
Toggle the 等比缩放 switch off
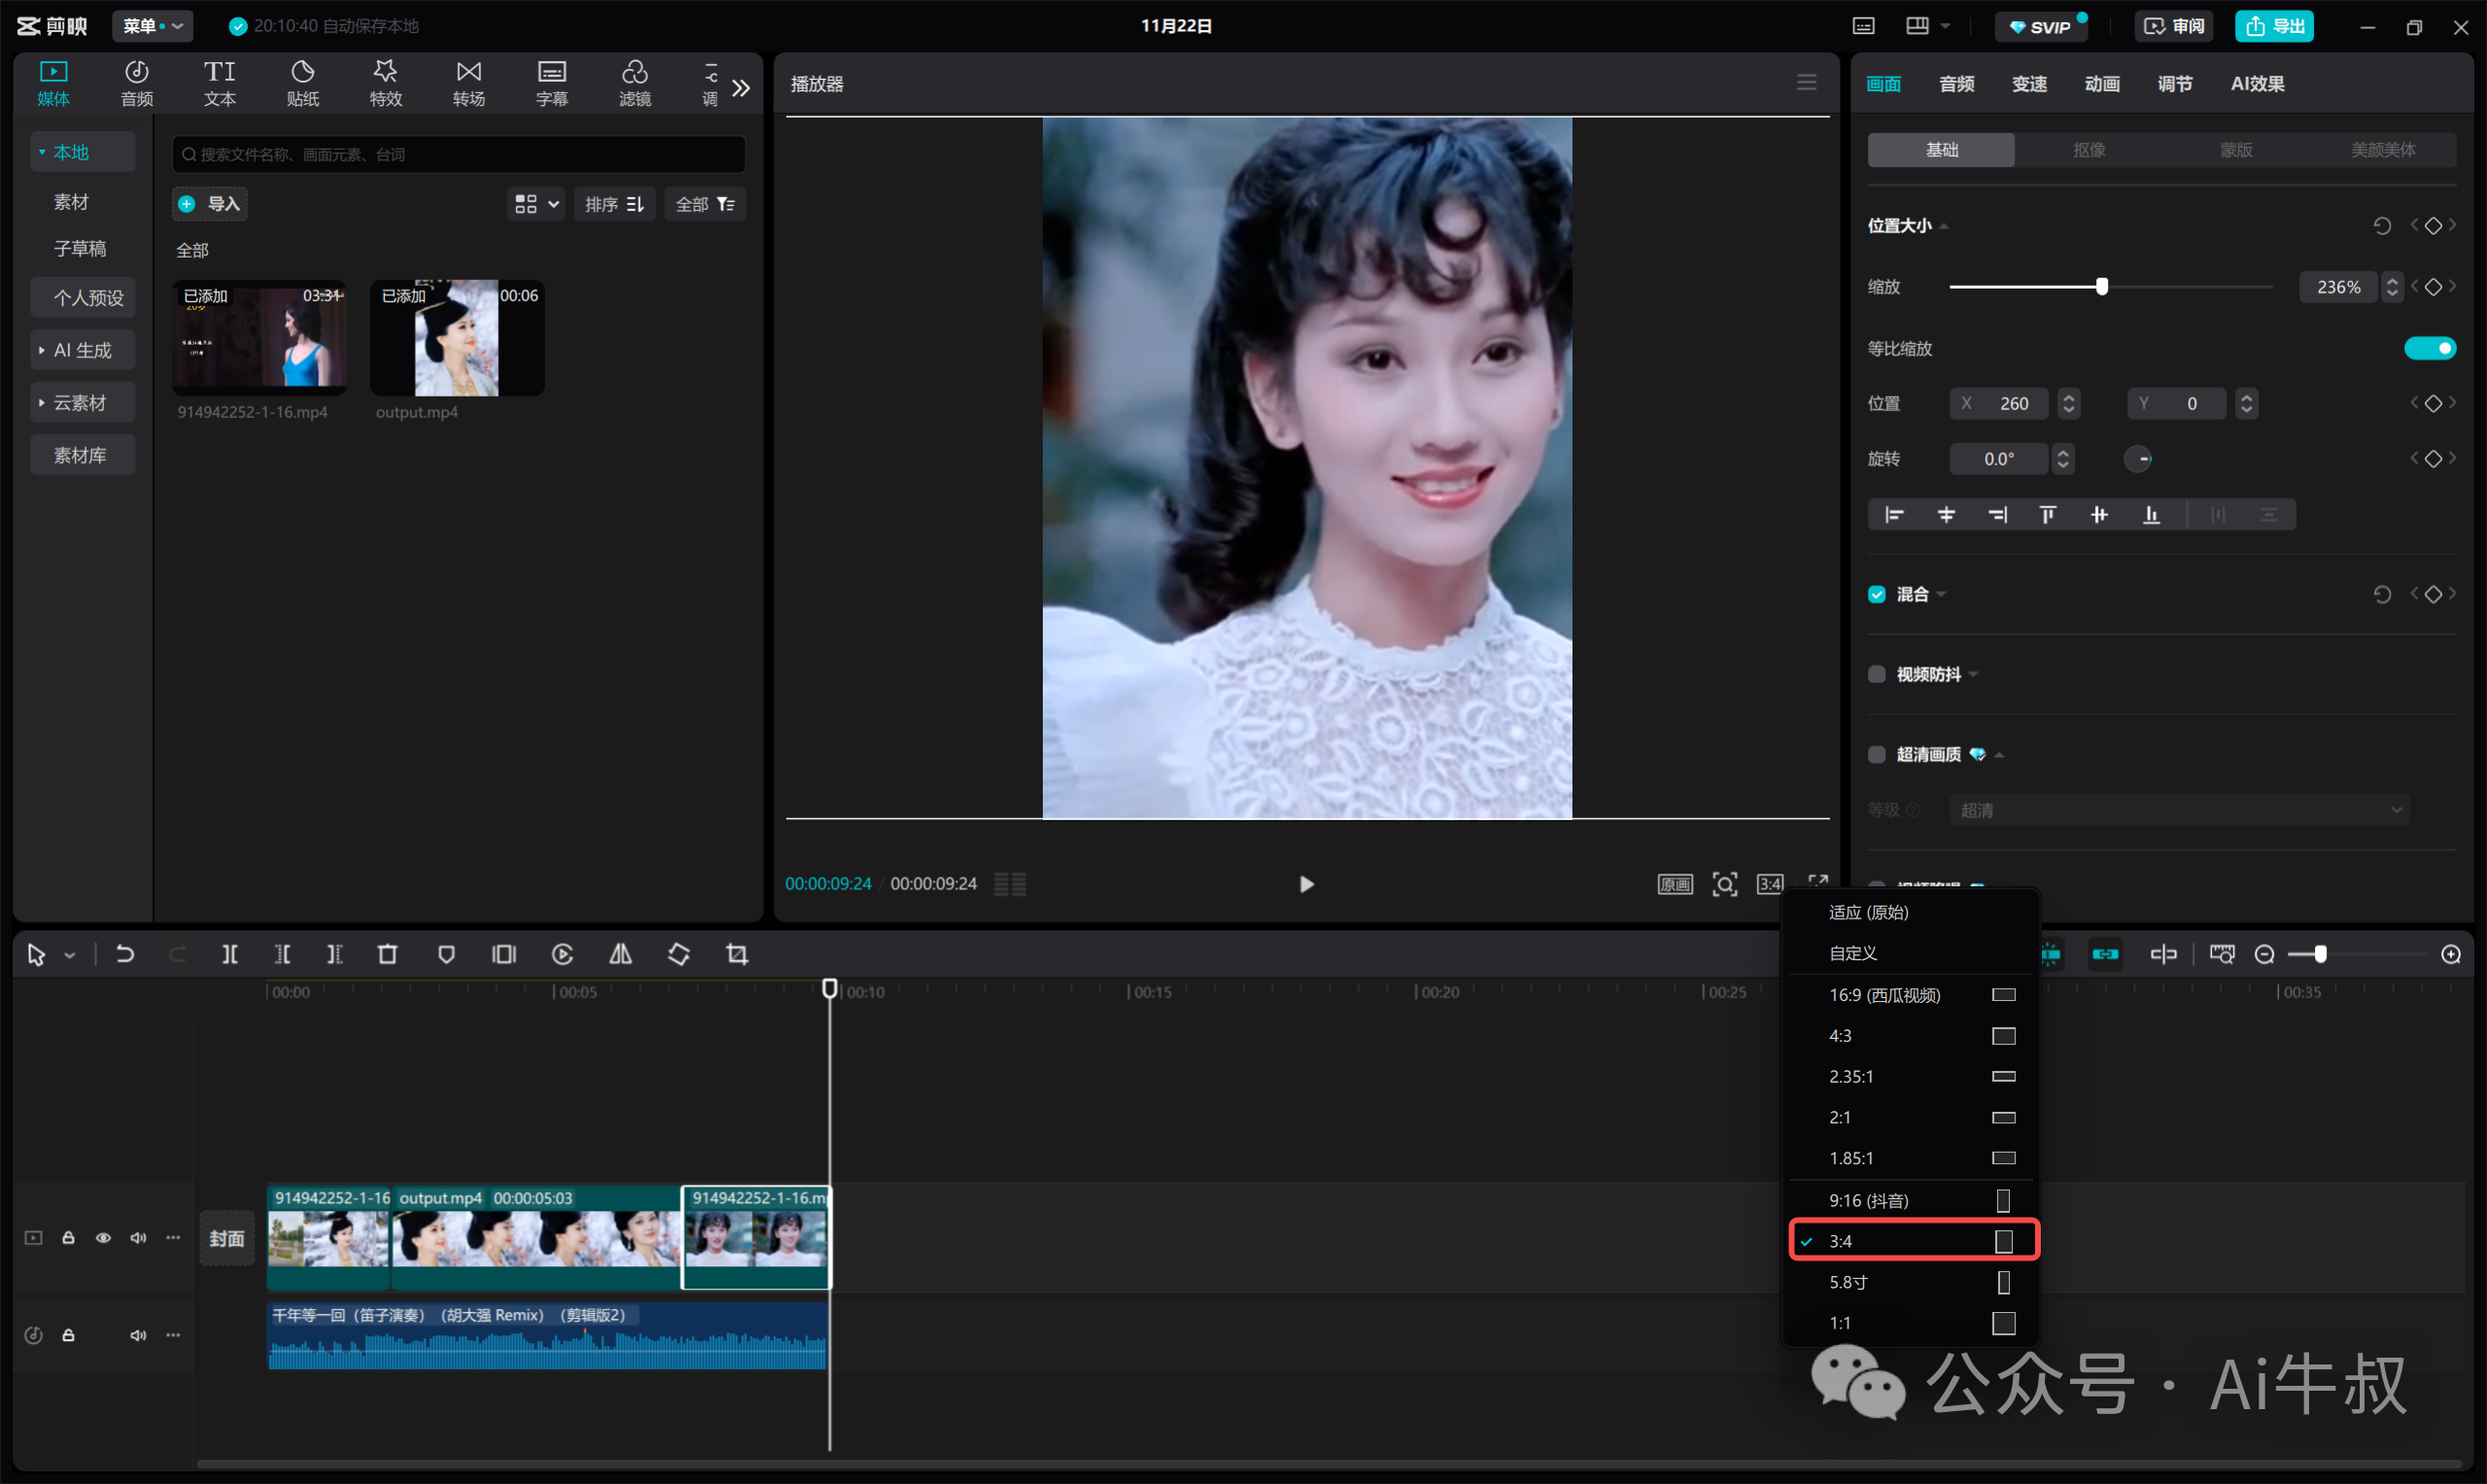[2429, 348]
